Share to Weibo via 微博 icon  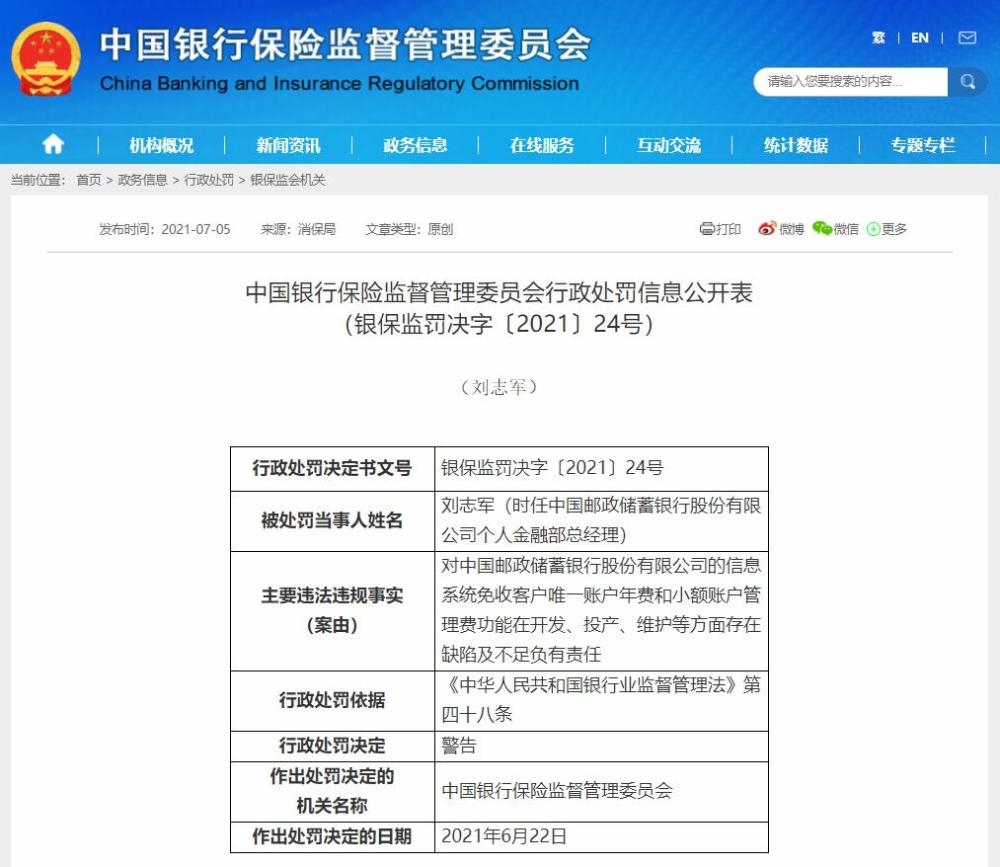781,229
